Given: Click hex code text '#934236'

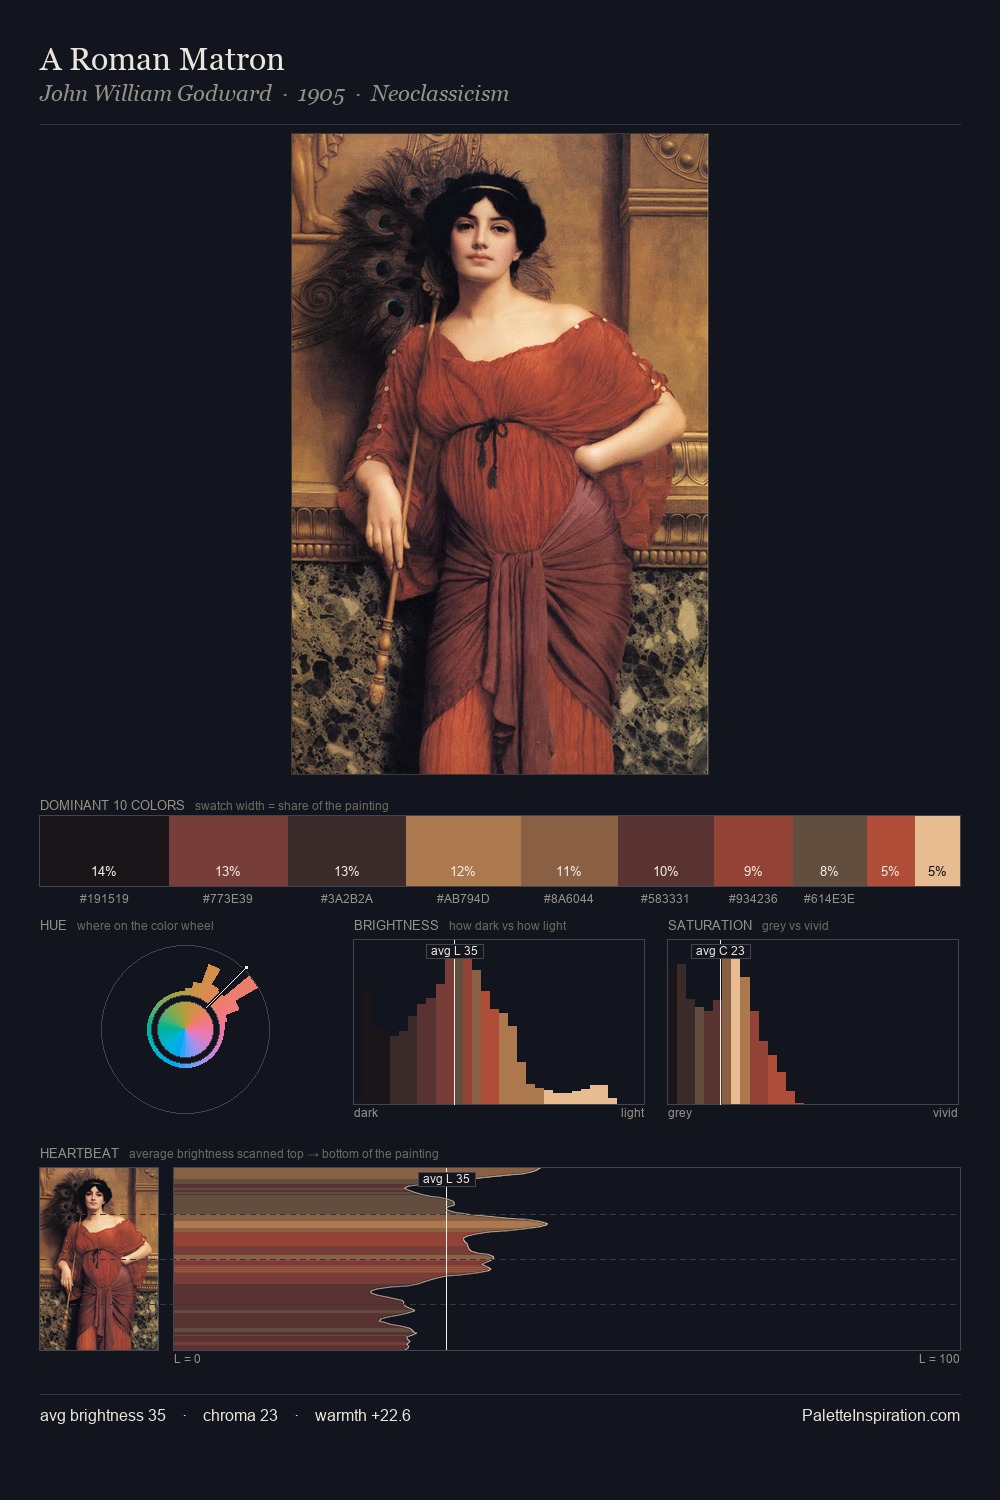Looking at the screenshot, I should (x=753, y=899).
